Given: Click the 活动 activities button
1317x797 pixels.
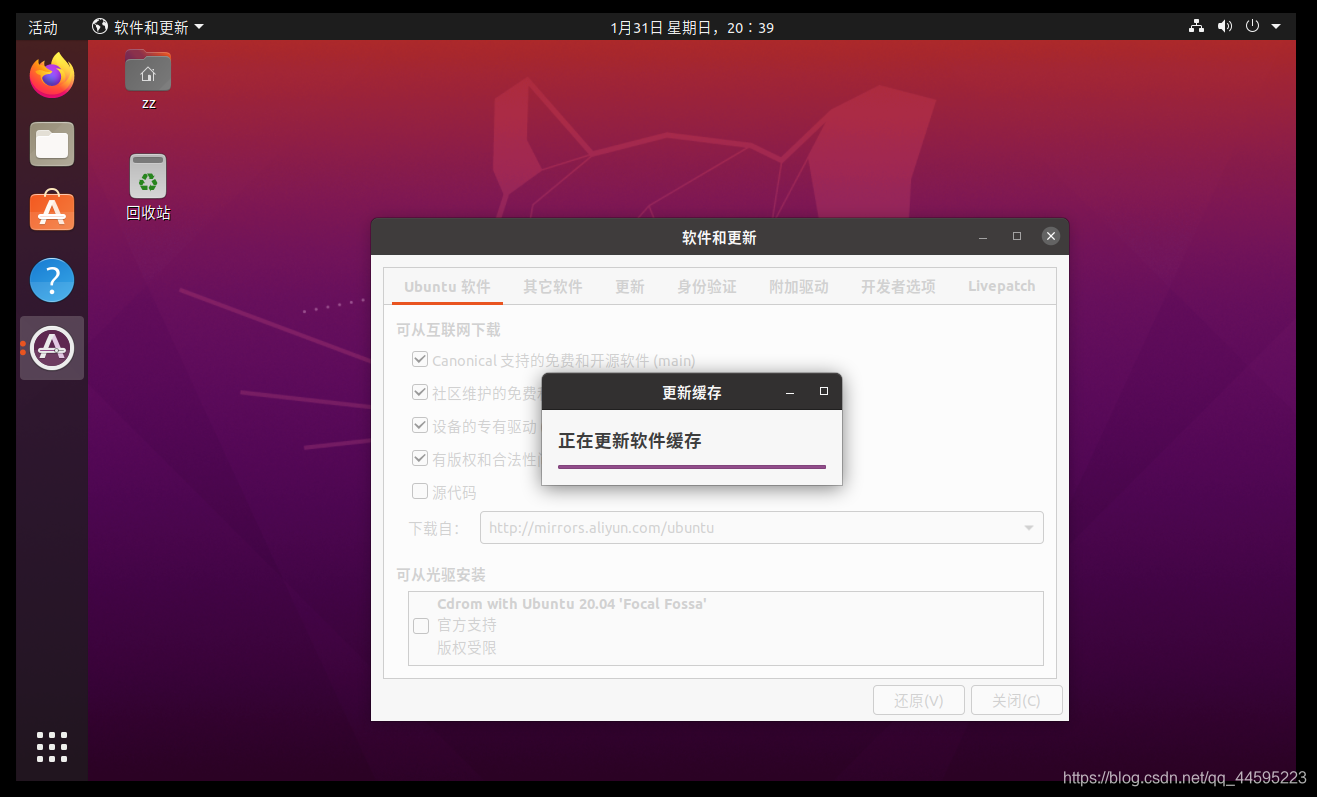Looking at the screenshot, I should click(43, 27).
